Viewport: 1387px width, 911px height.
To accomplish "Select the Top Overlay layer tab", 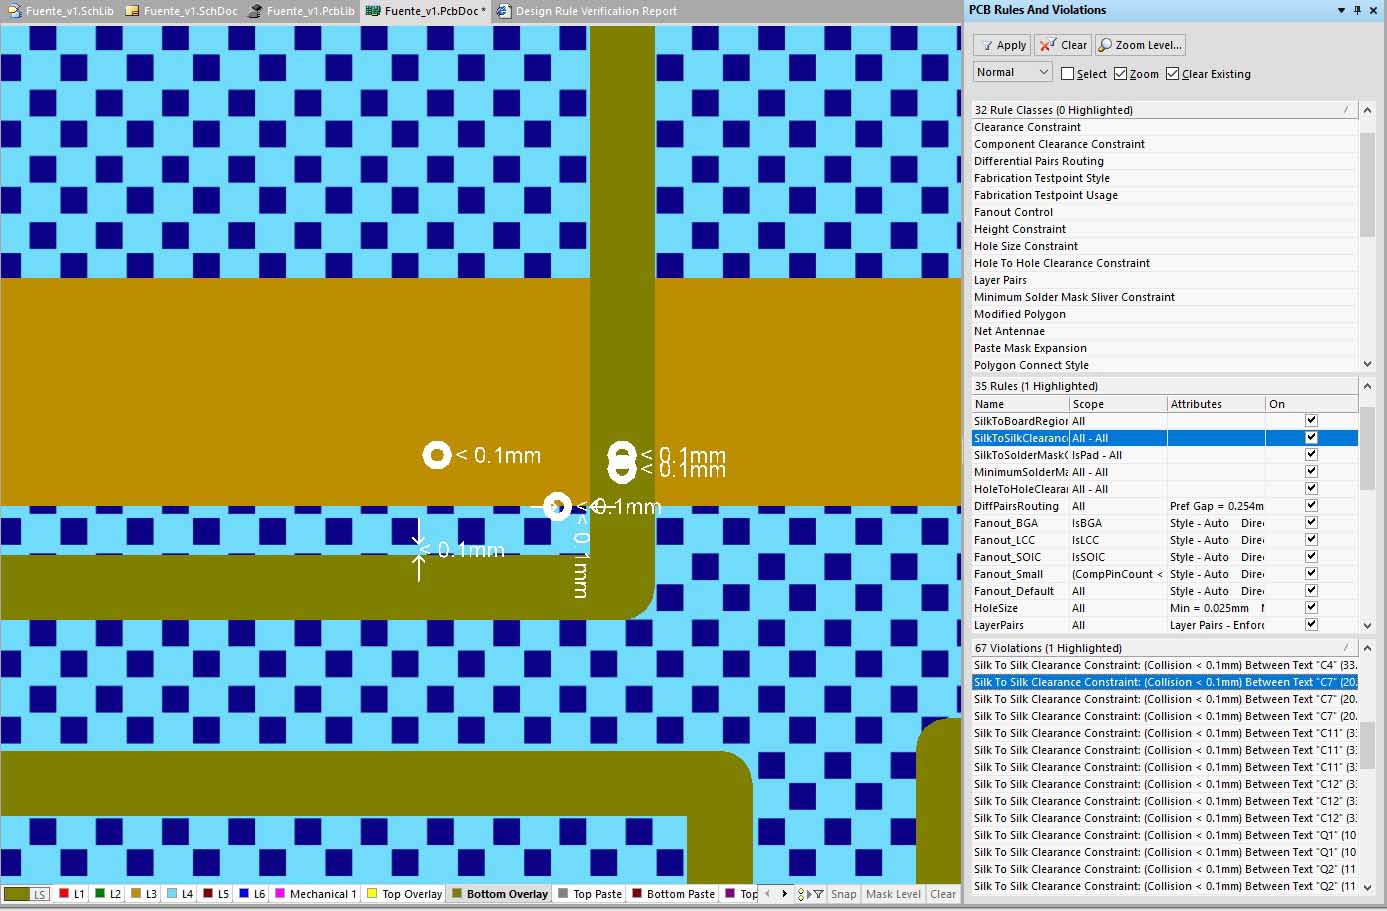I will (404, 894).
